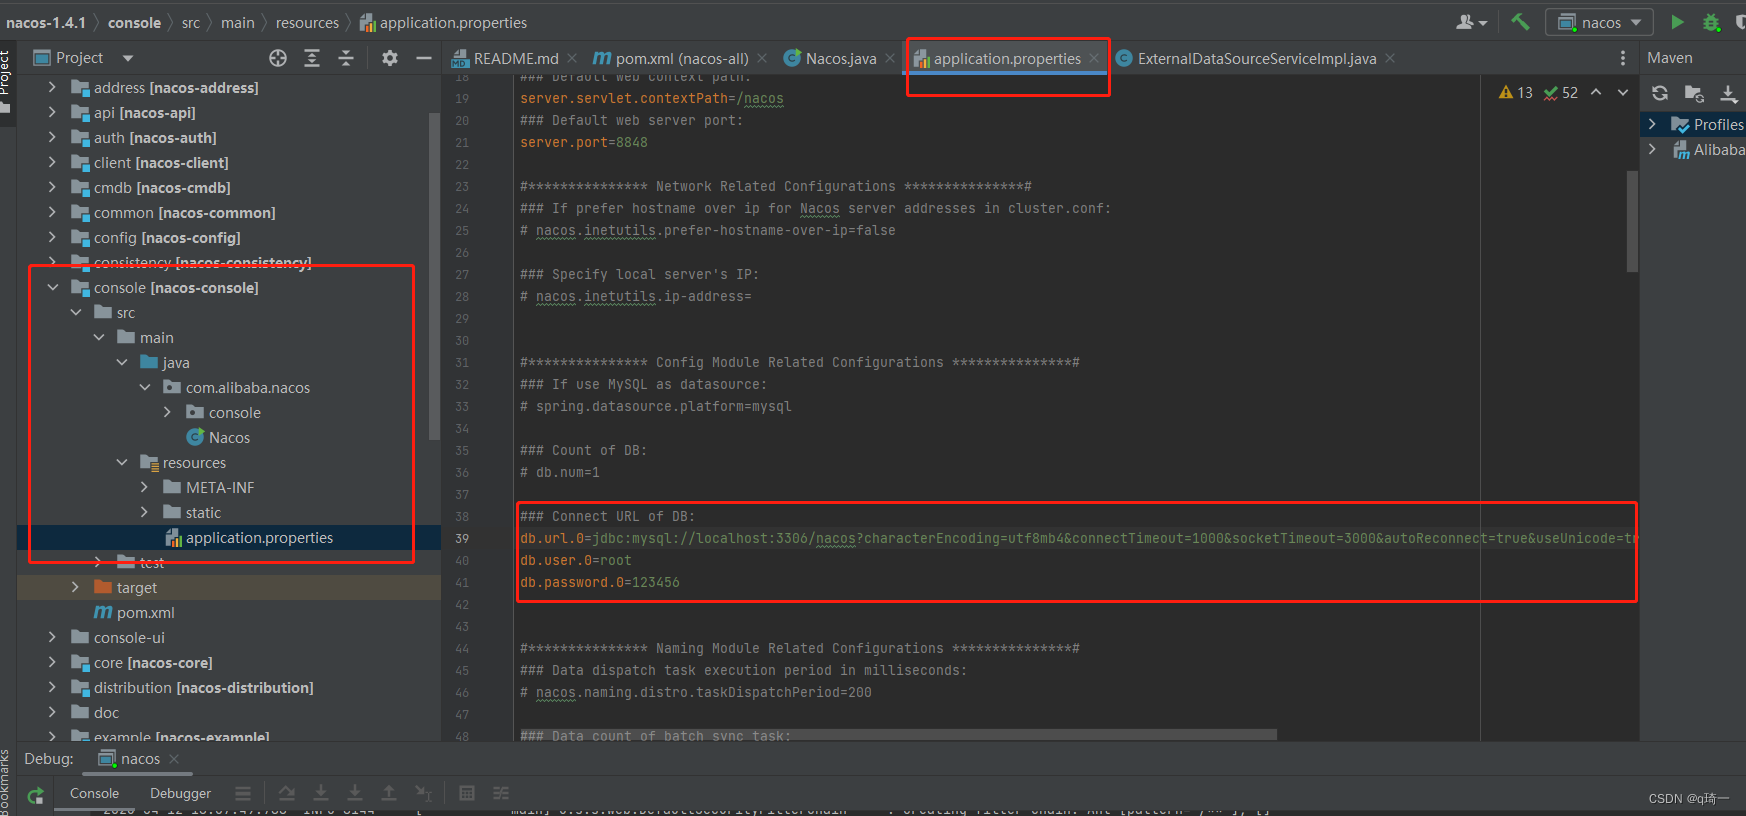Click Step Out icon in debug toolbar

pyautogui.click(x=389, y=793)
